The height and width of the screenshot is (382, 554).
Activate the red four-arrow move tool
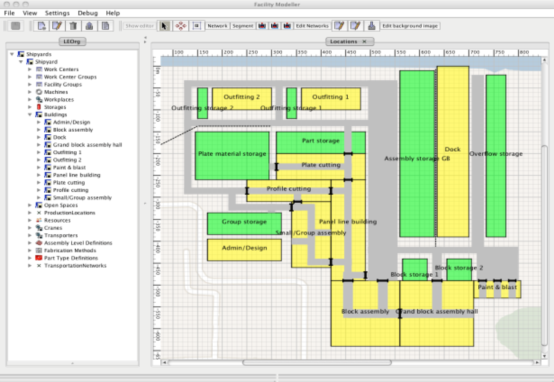[x=181, y=26]
